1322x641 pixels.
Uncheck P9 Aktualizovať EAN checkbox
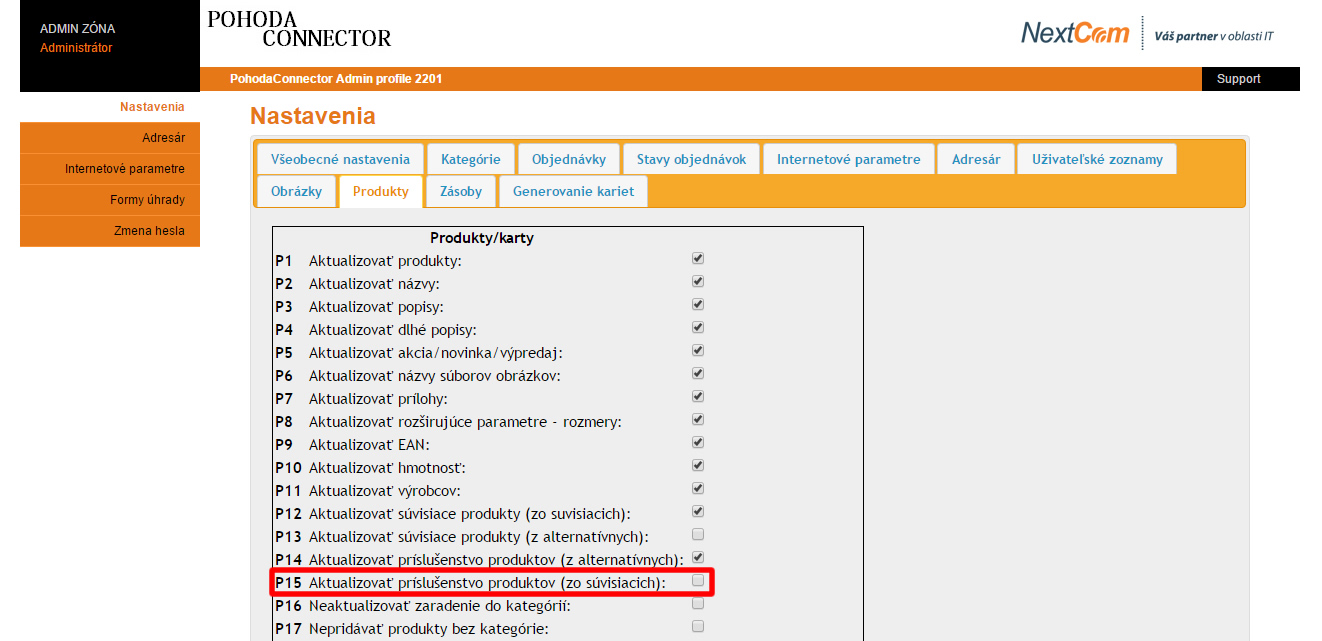coord(698,442)
